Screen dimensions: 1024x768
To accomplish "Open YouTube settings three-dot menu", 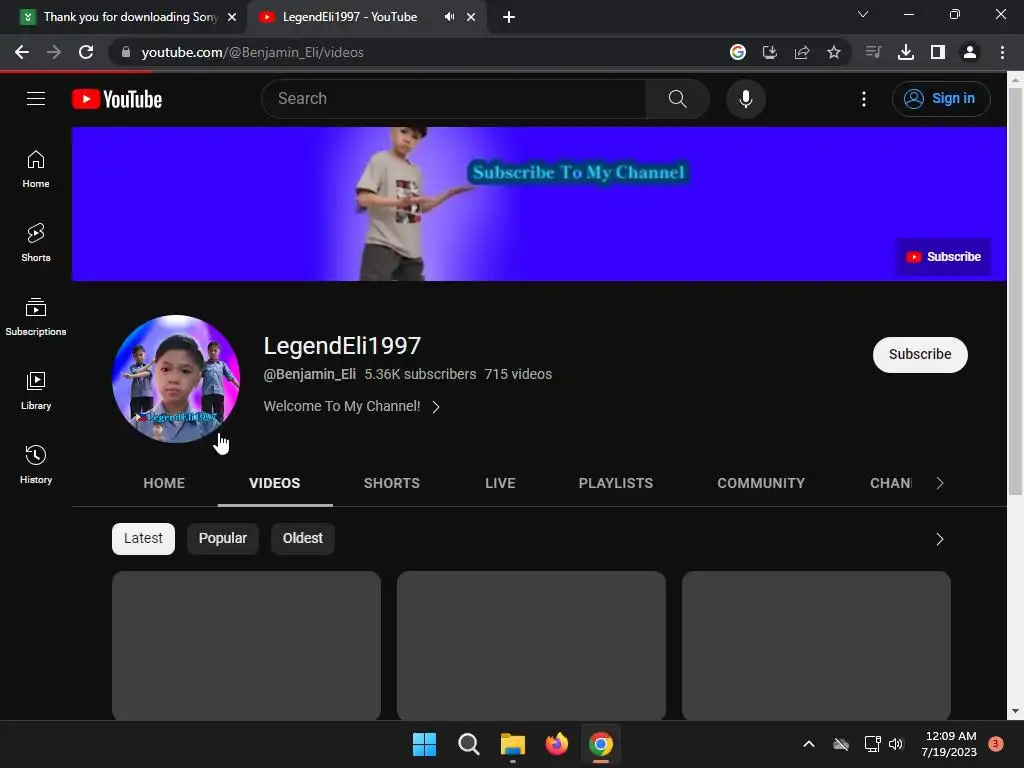I will [x=863, y=99].
